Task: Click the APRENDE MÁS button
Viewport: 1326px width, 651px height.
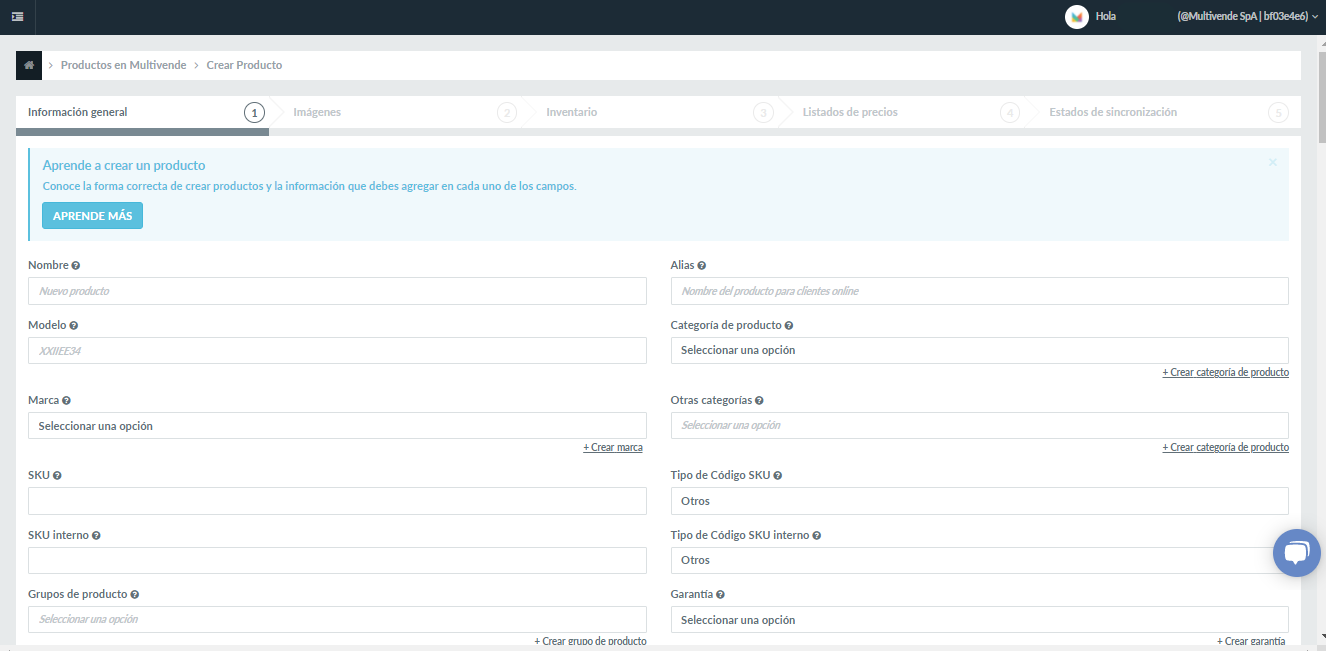Action: [x=92, y=216]
